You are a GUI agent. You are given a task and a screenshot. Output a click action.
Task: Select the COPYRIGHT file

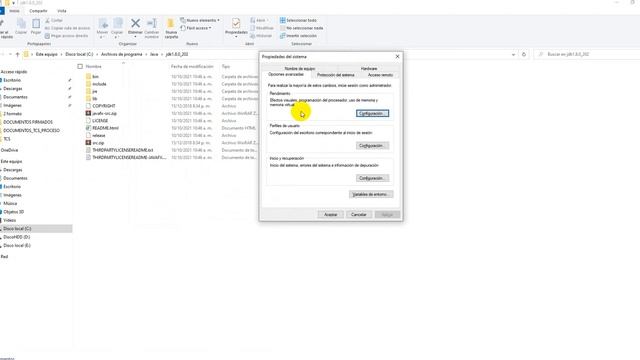(104, 106)
